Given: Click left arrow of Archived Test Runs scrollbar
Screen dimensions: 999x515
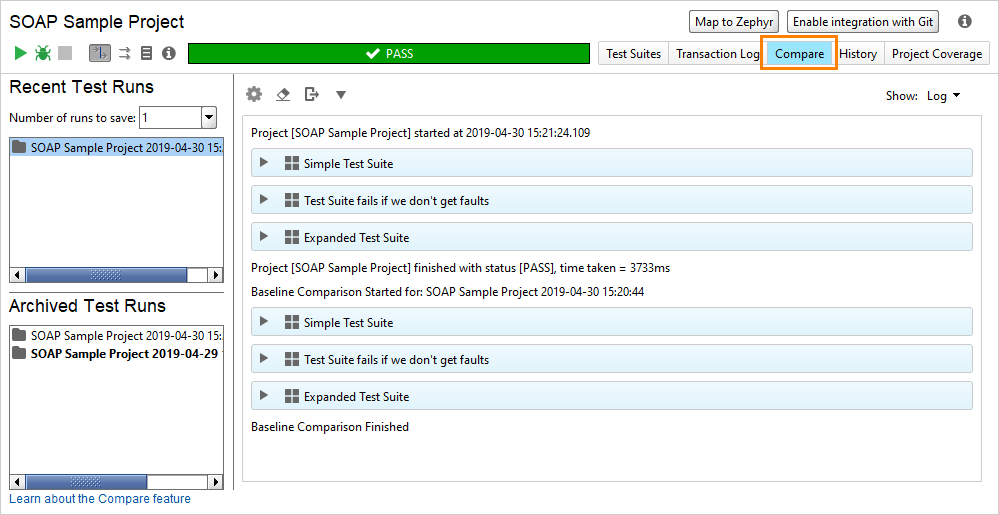Looking at the screenshot, I should point(18,482).
